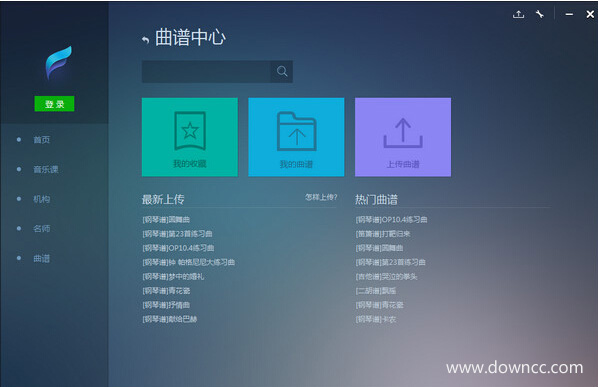Open the 我的曲谱 folder tile
Screen dimensions: 598x387
click(x=296, y=137)
